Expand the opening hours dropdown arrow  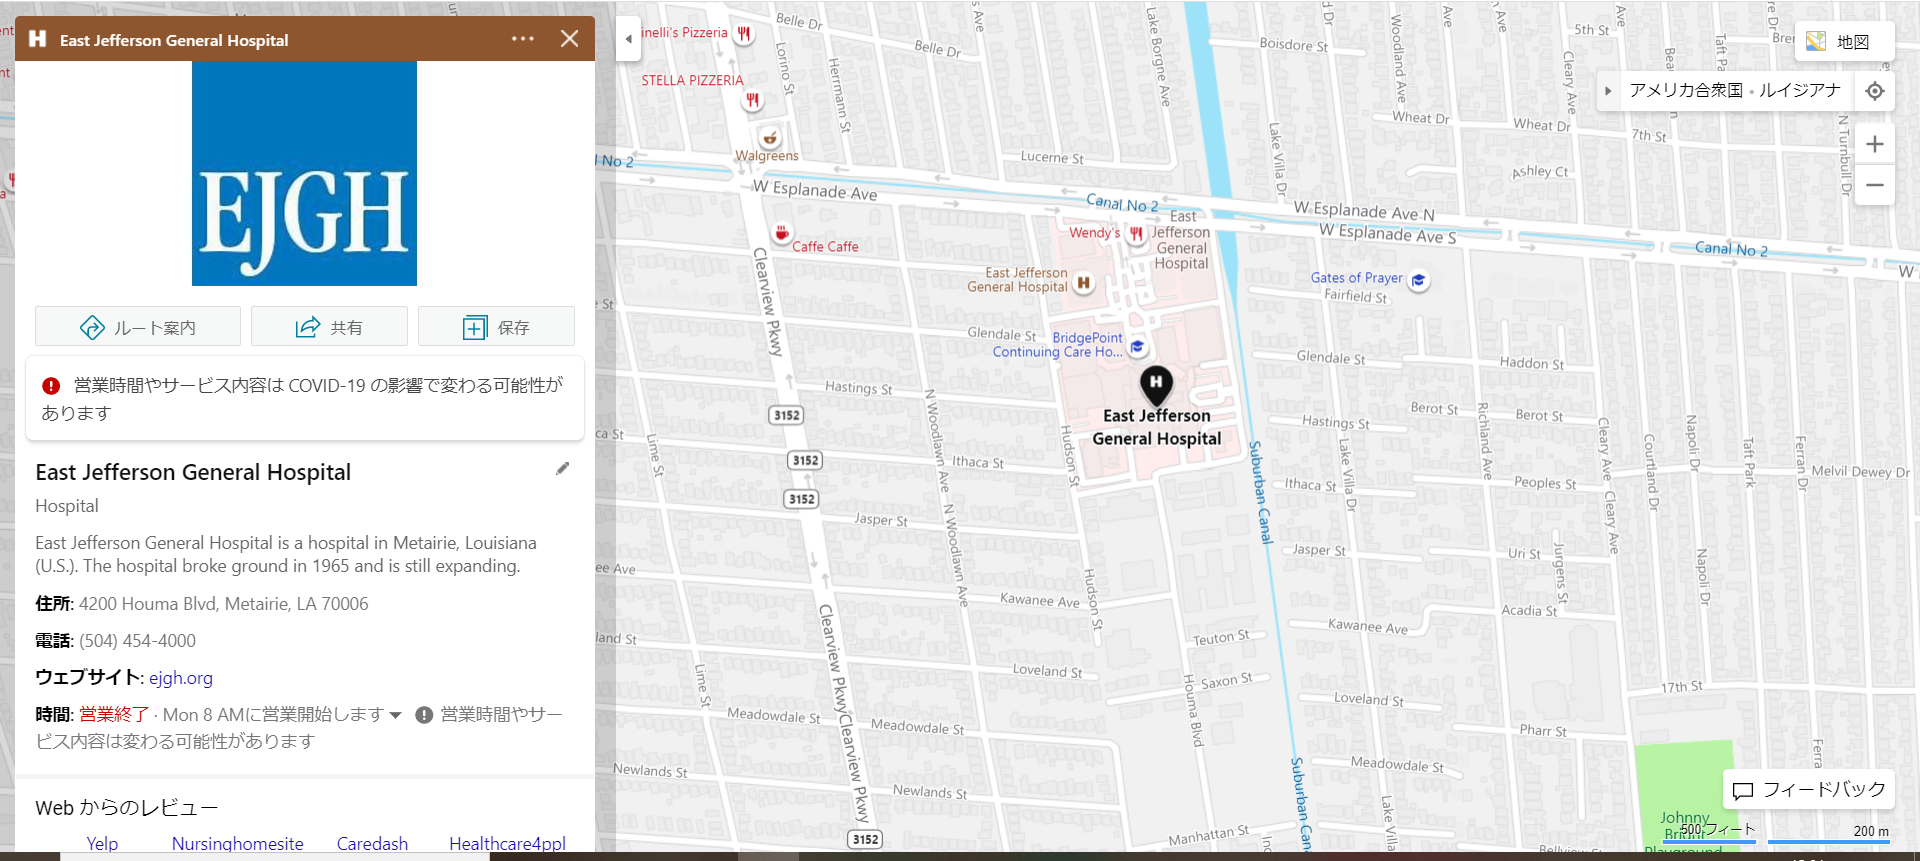(396, 715)
